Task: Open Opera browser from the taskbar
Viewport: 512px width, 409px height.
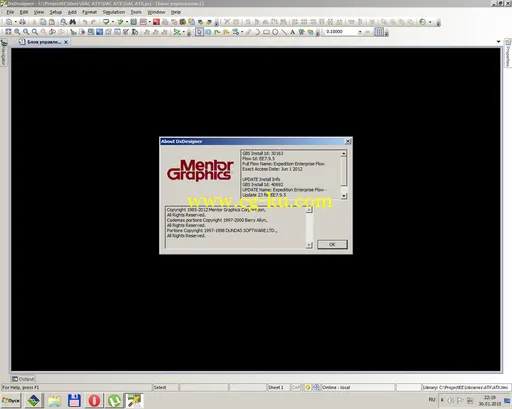Action: pos(94,400)
